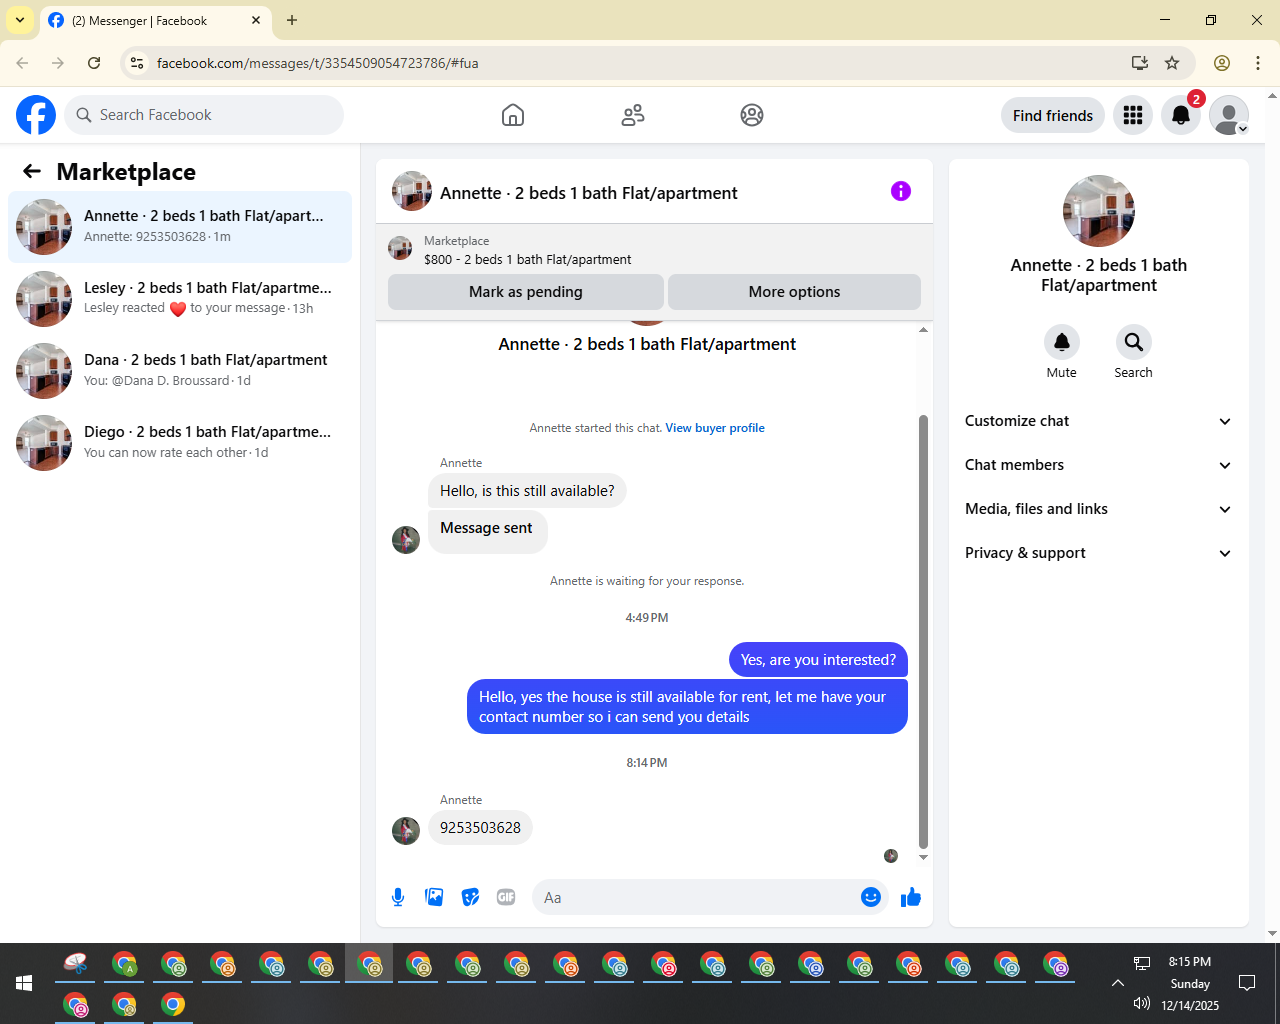1280x1024 pixels.
Task: Click the chat scrollbar thumb
Action: click(923, 630)
